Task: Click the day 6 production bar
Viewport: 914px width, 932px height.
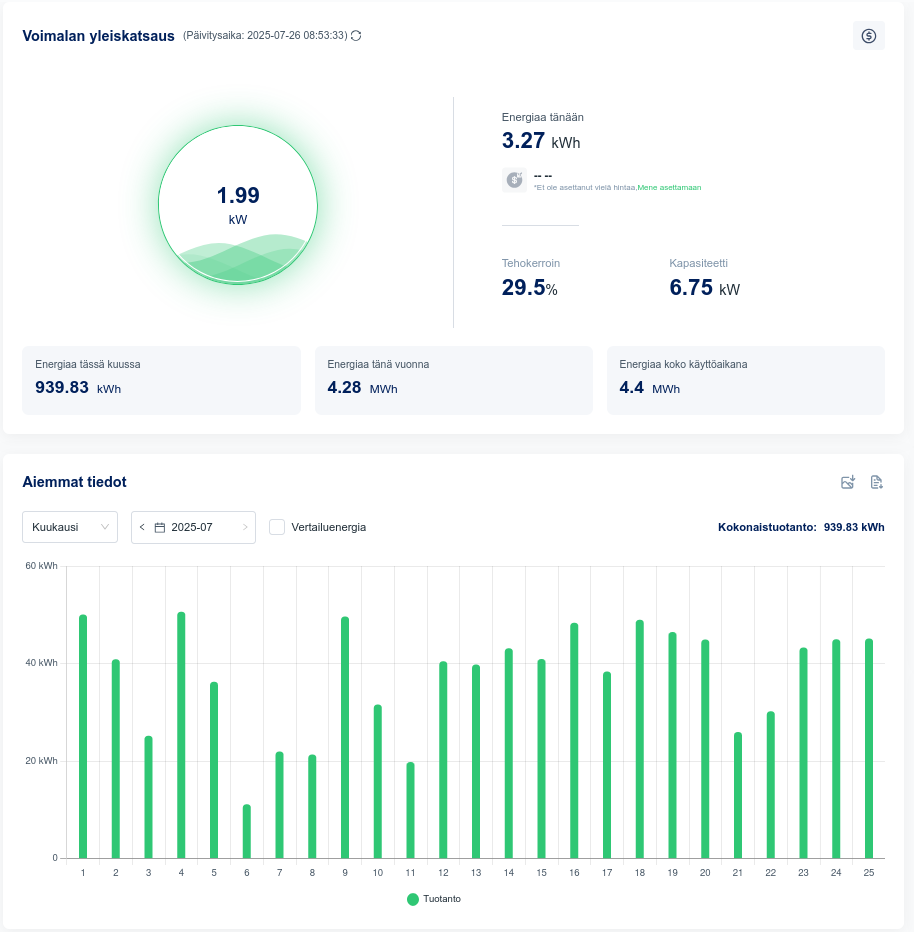Action: click(247, 831)
